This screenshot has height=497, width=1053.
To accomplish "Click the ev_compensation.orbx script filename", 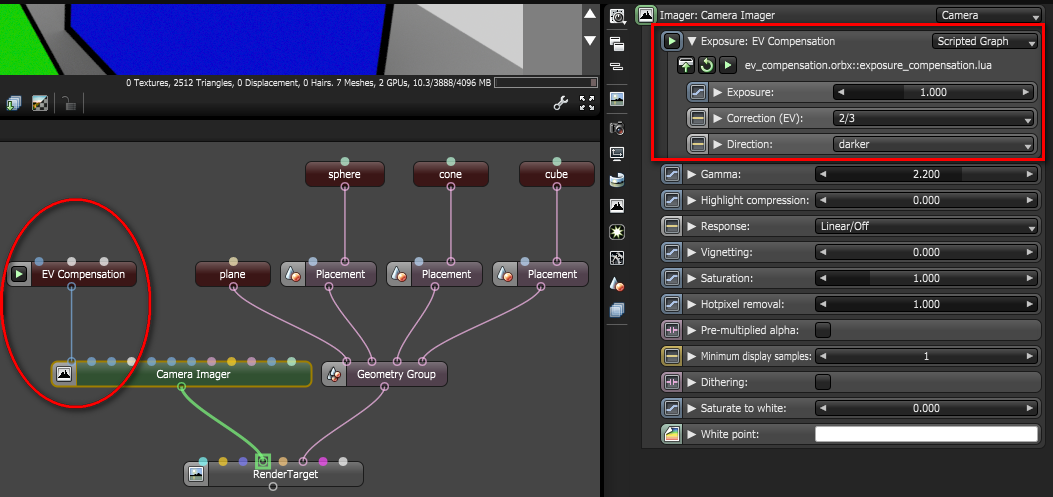I will (x=868, y=66).
